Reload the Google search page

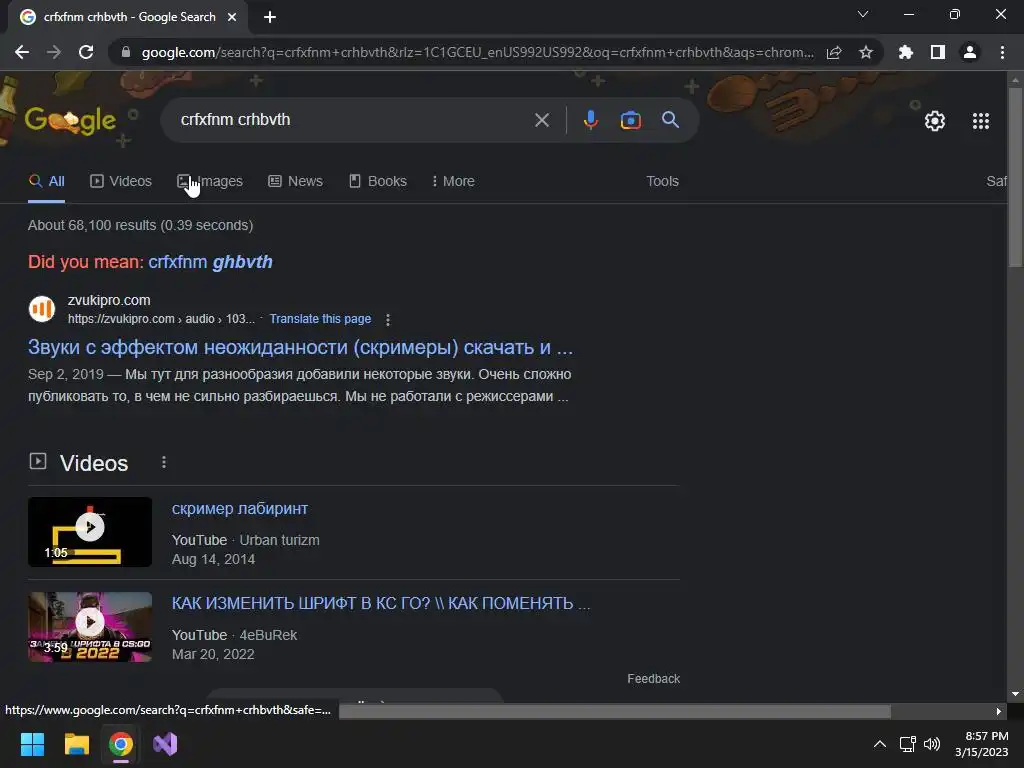point(86,52)
